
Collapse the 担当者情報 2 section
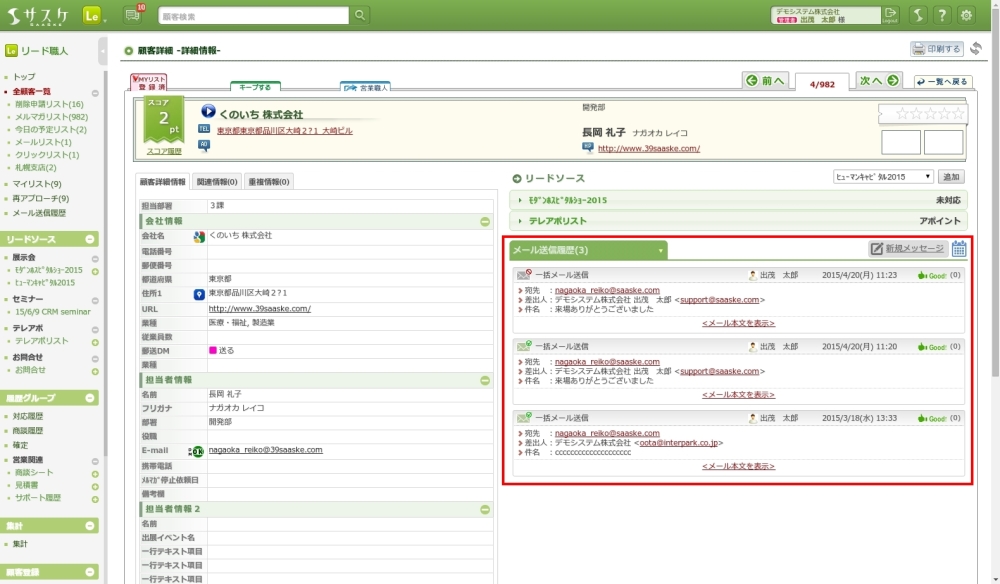tap(485, 510)
